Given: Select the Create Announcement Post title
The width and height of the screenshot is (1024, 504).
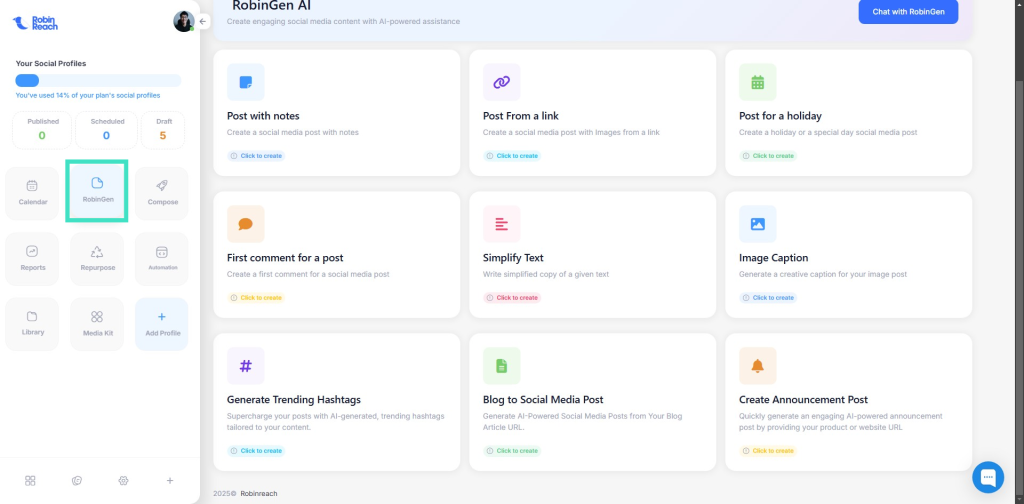Looking at the screenshot, I should coord(803,399).
